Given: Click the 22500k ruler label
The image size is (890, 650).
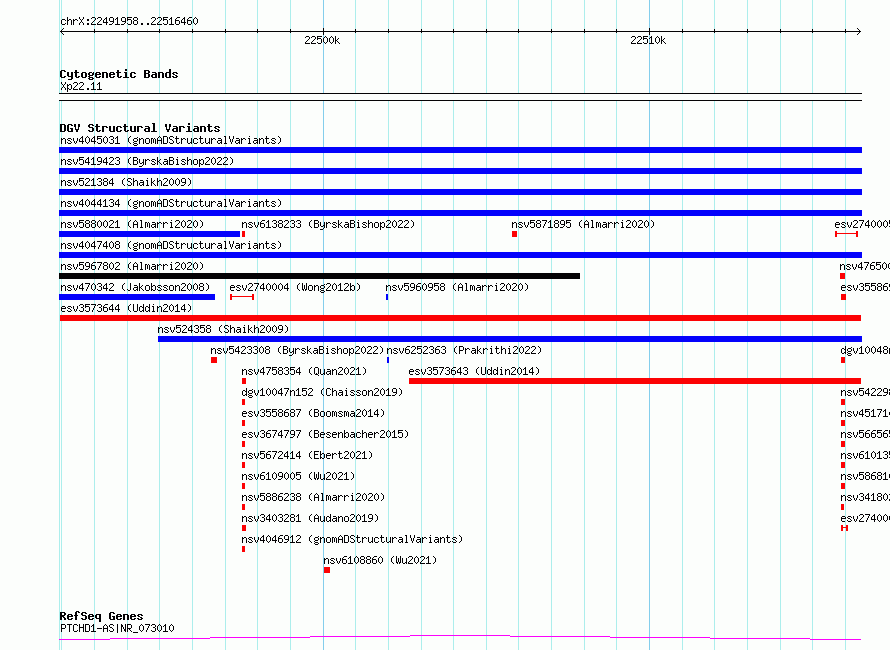Looking at the screenshot, I should (x=322, y=40).
